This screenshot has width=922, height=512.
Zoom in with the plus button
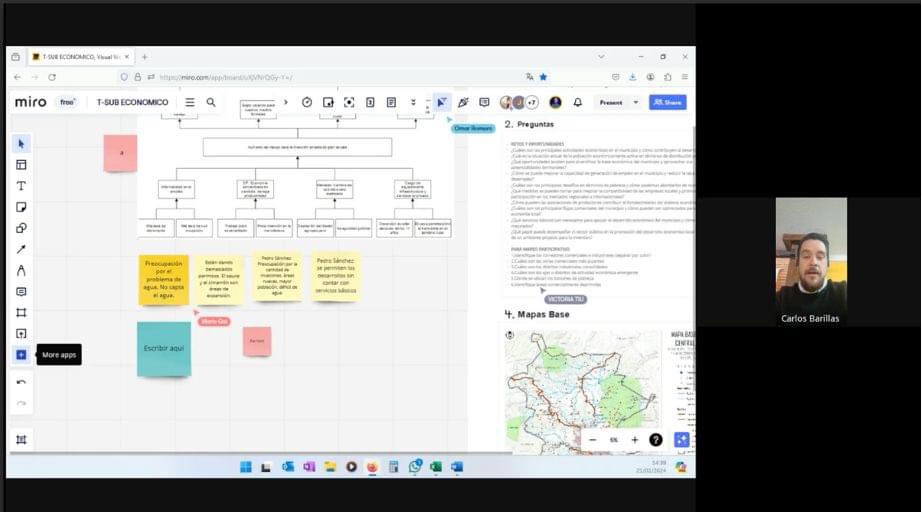pos(634,440)
